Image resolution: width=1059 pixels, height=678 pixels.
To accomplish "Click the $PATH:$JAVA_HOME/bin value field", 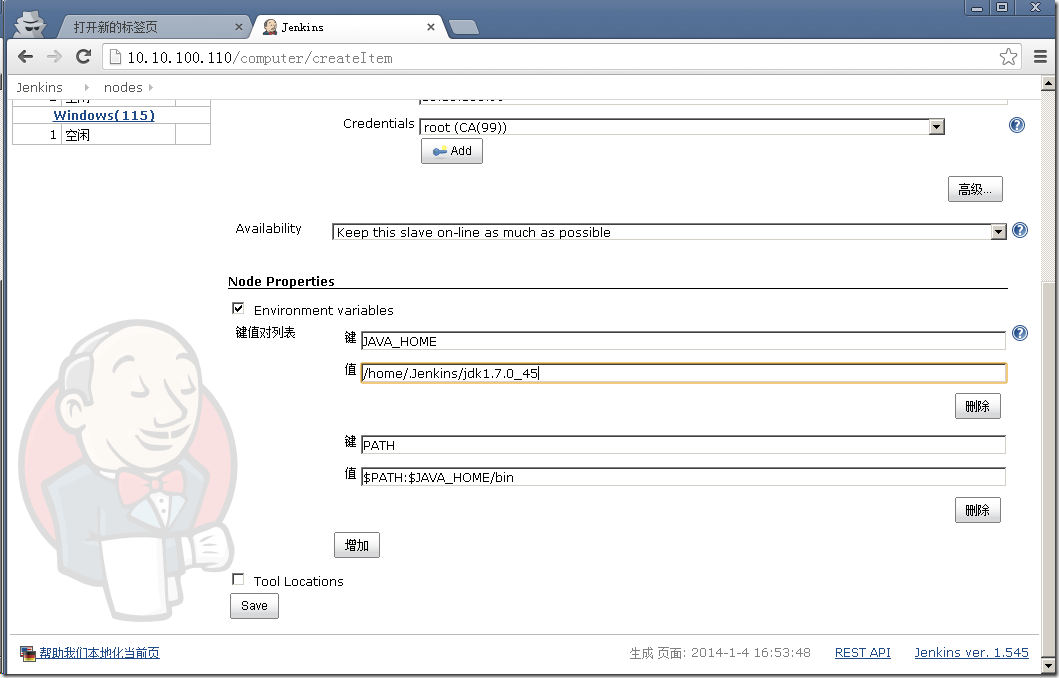I will coord(683,477).
